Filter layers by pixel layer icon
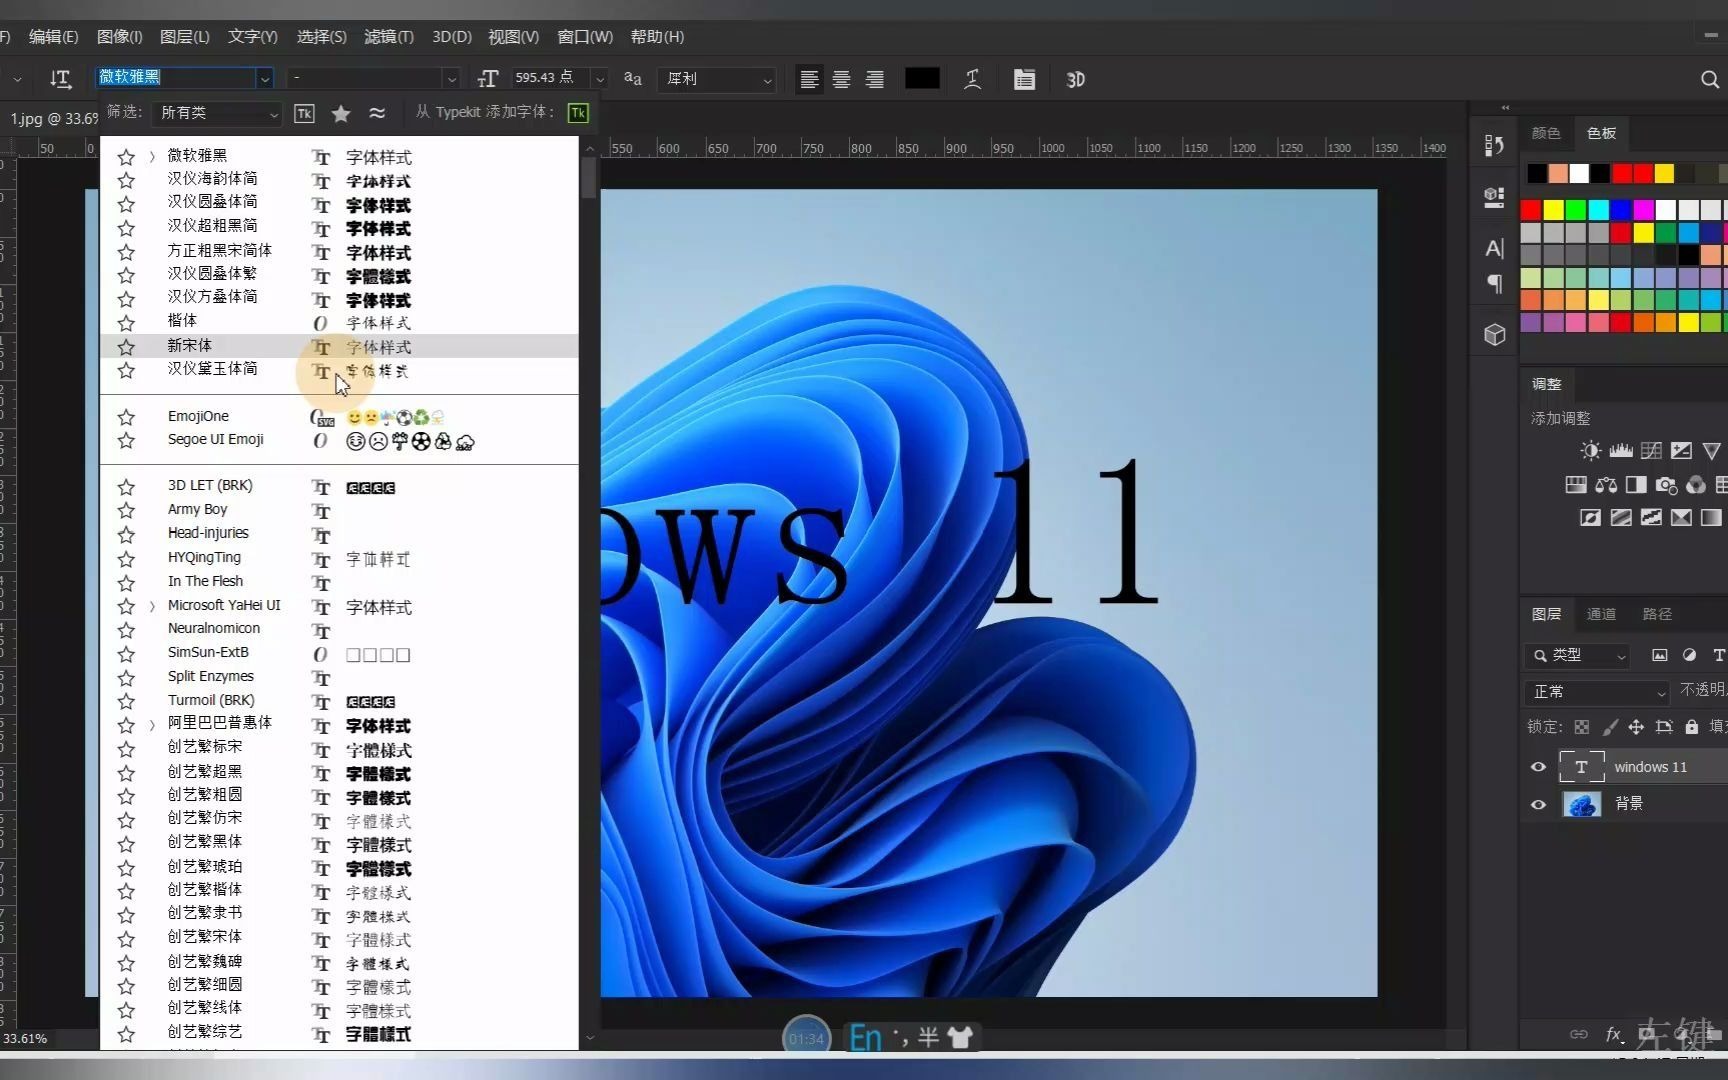Viewport: 1728px width, 1080px height. click(x=1659, y=655)
